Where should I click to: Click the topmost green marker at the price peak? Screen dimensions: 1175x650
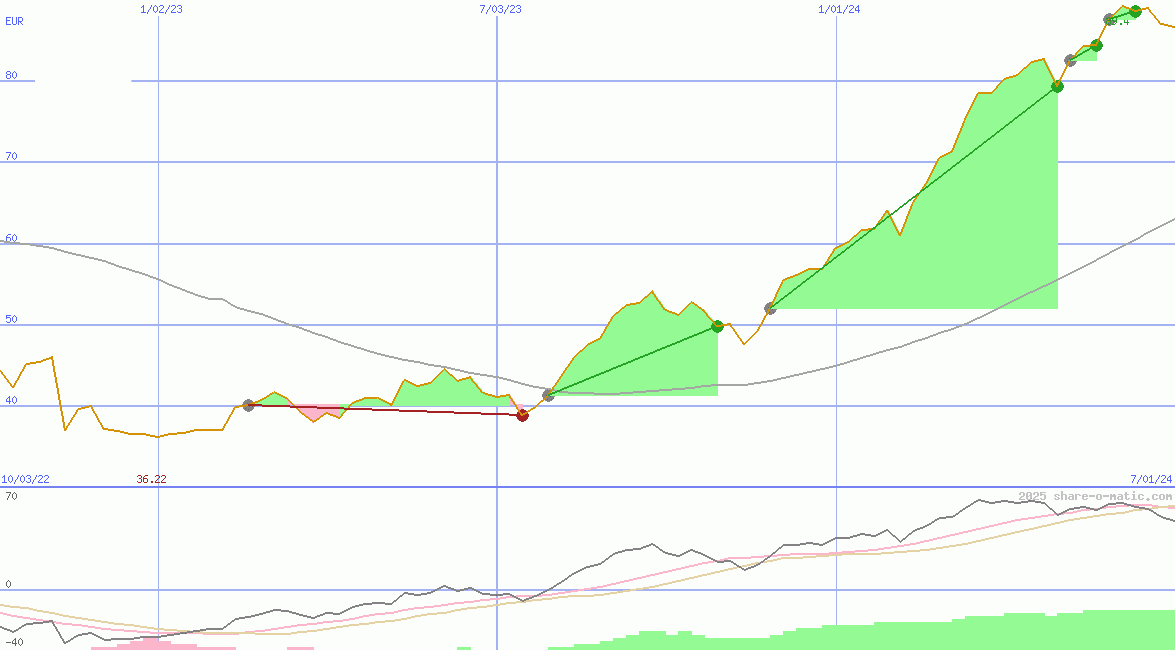pyautogui.click(x=1135, y=12)
